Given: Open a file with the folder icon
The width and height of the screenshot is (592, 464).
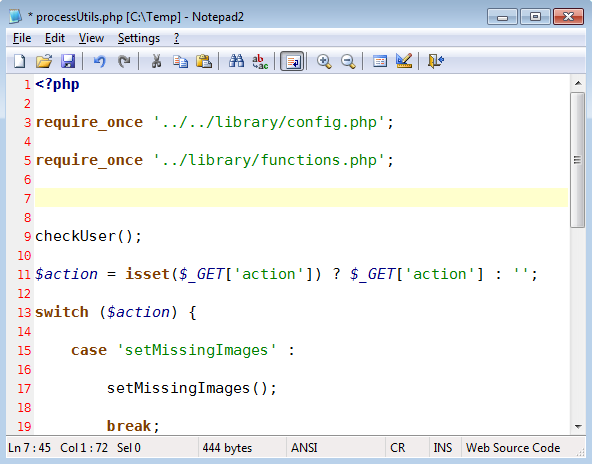Looking at the screenshot, I should tap(44, 61).
